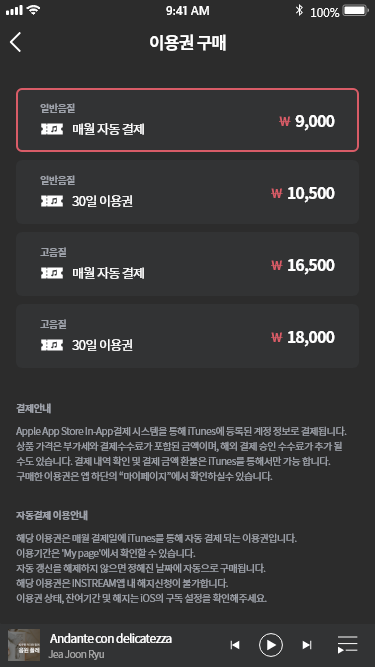Viewport: 375px width, 667px height.
Task: Select 일반음질 매월 자동 결제 ₩9,000 plan
Action: click(x=188, y=120)
